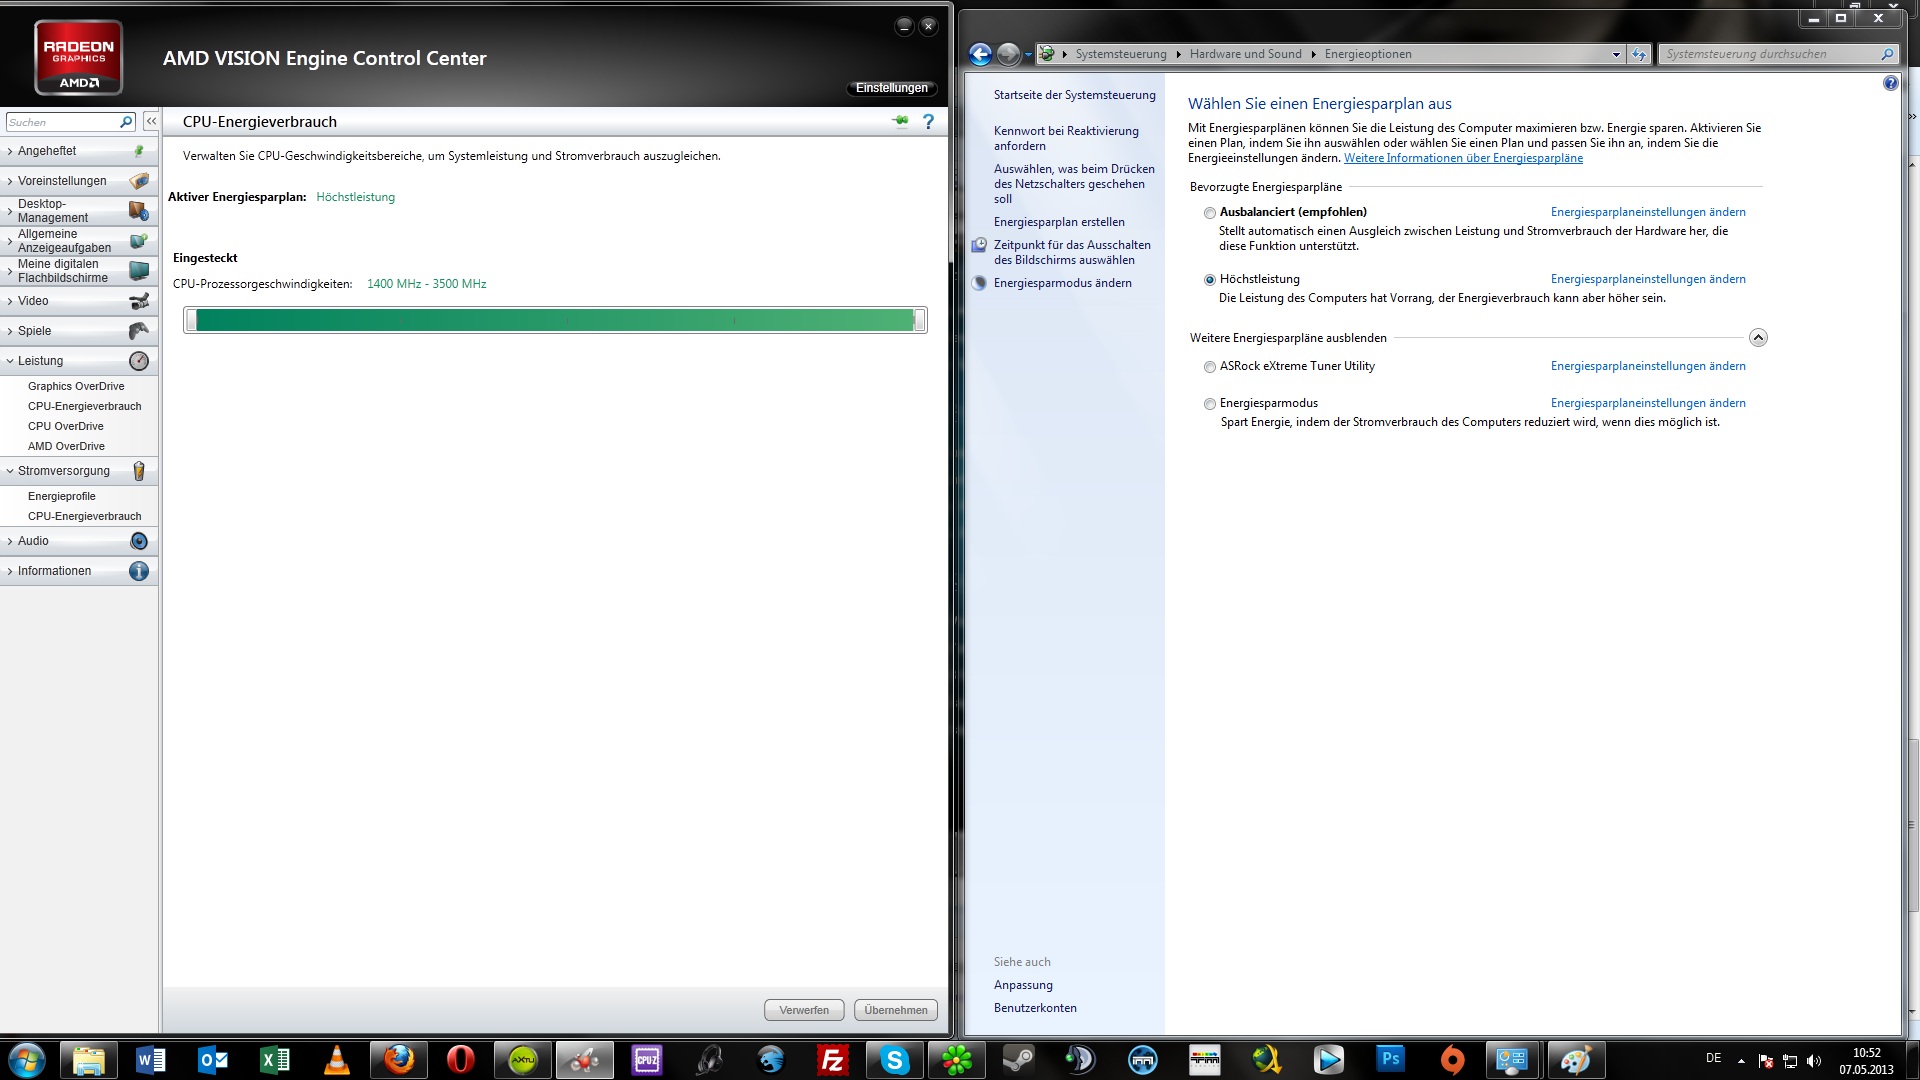Launch FileZilla from the taskbar
1920x1080 pixels.
[832, 1059]
